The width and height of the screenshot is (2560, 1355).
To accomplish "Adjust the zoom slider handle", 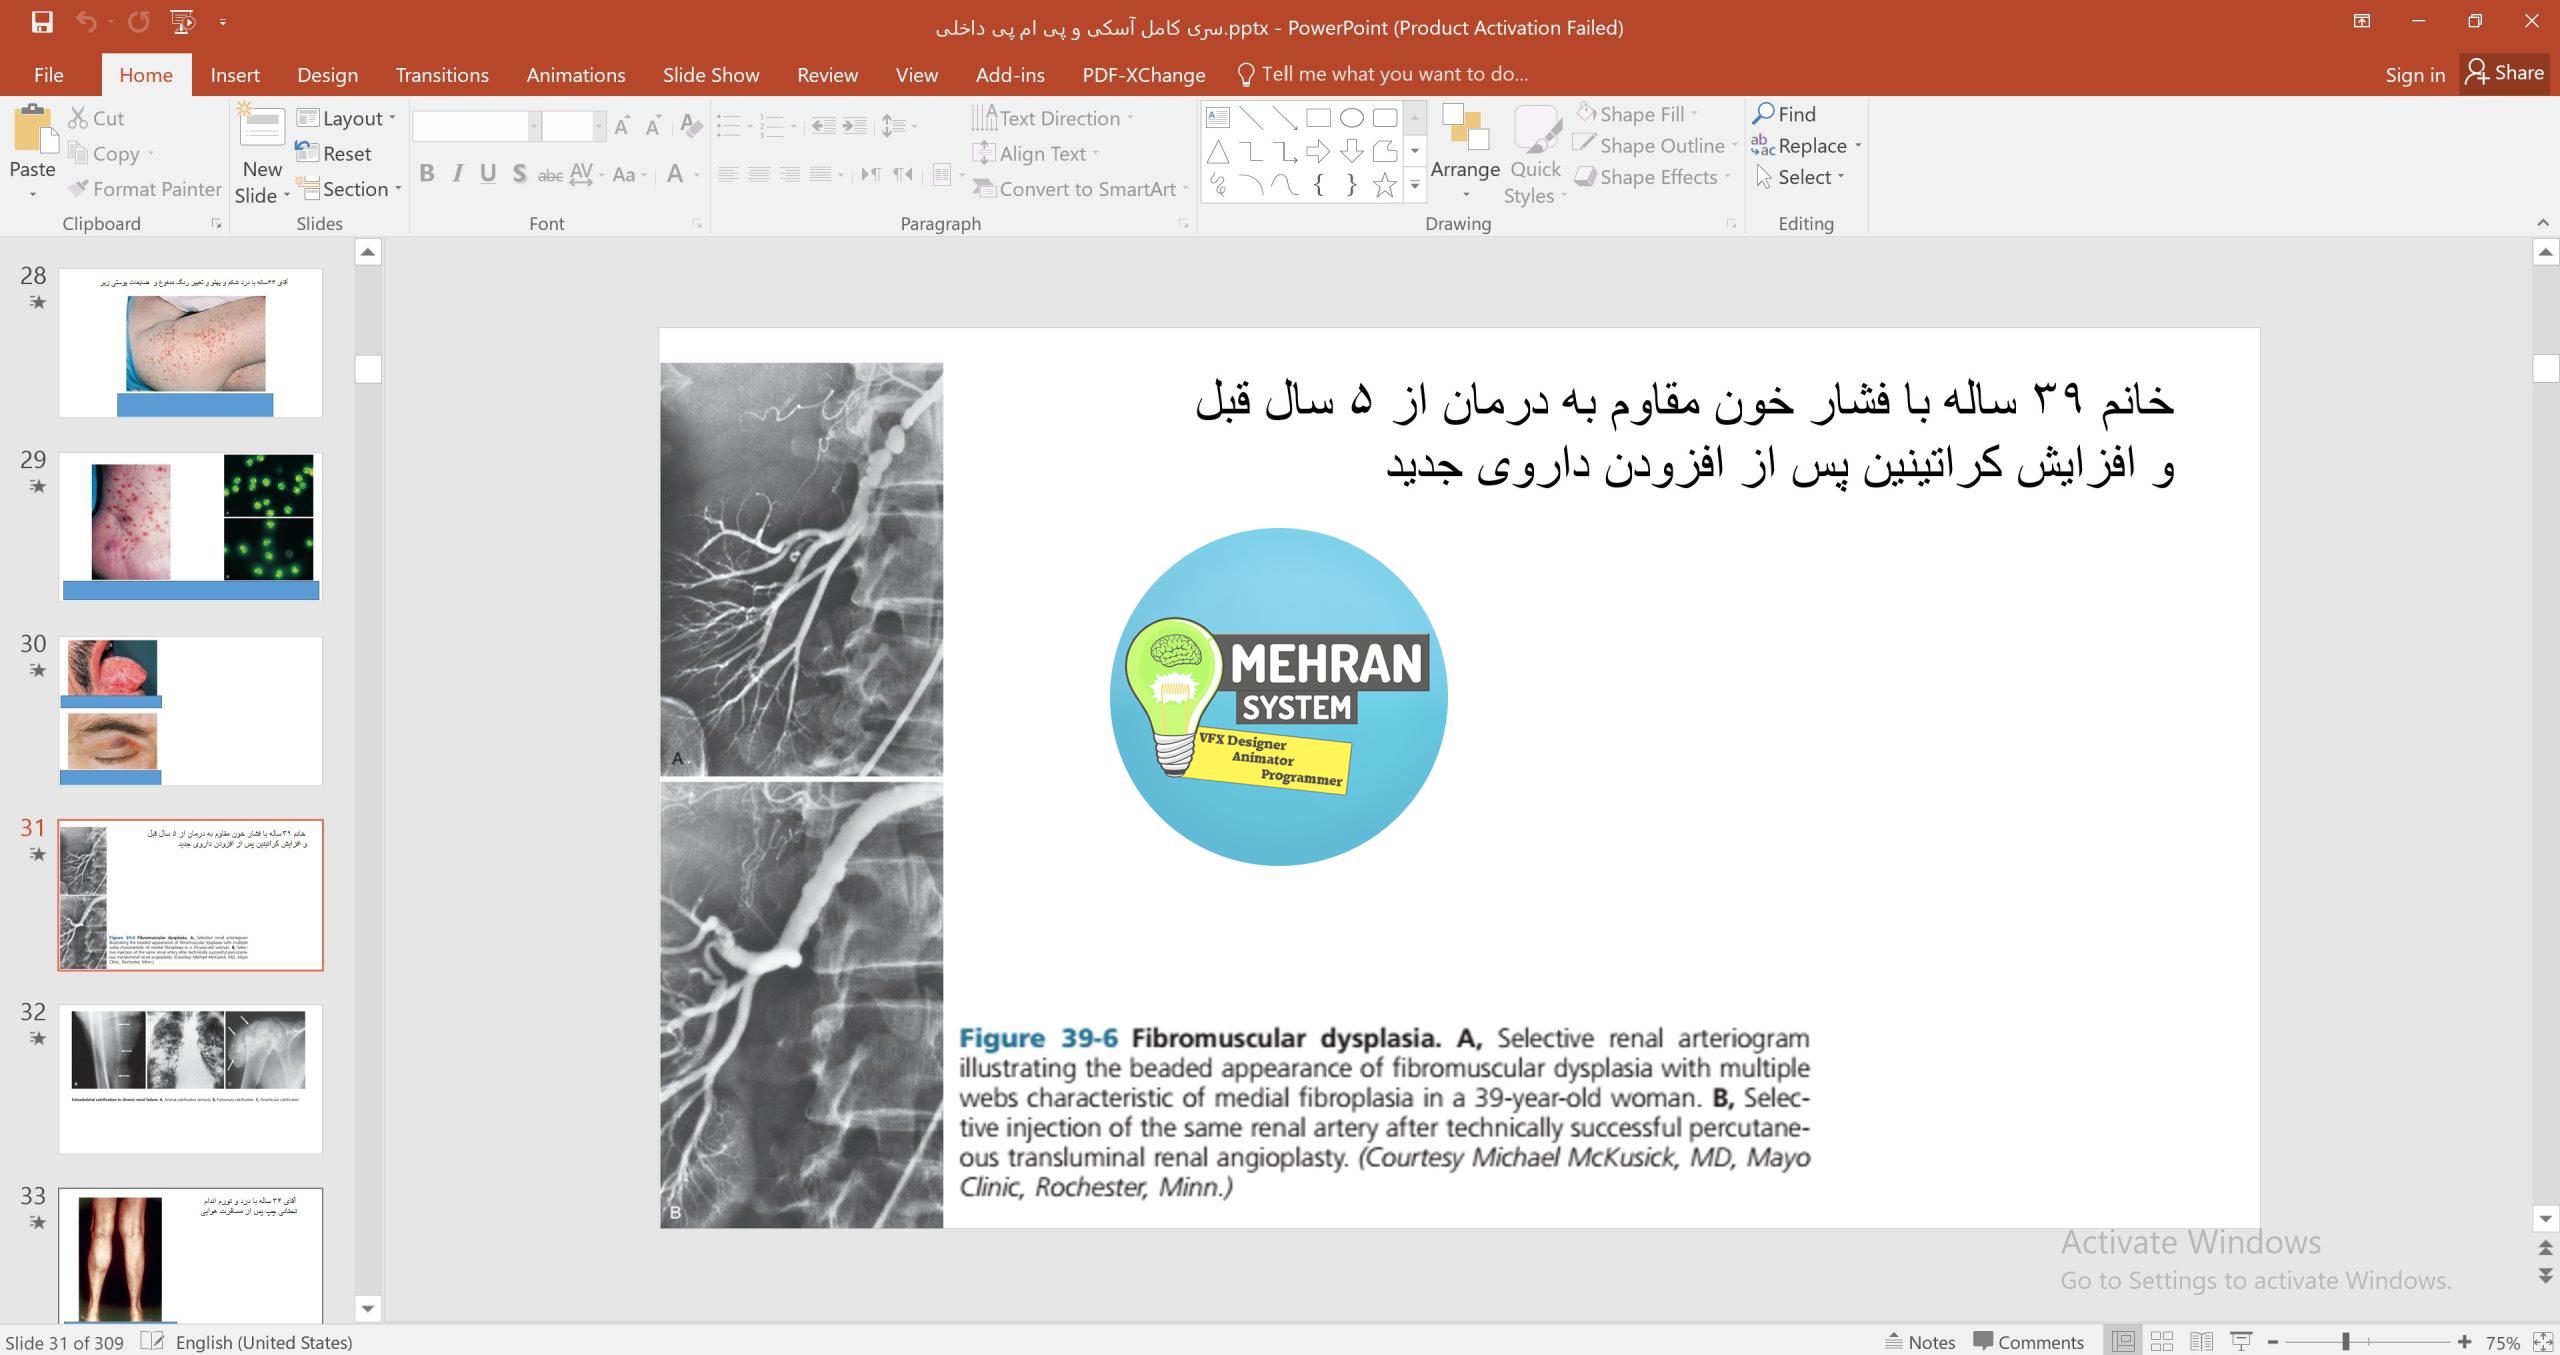I will [2345, 1342].
